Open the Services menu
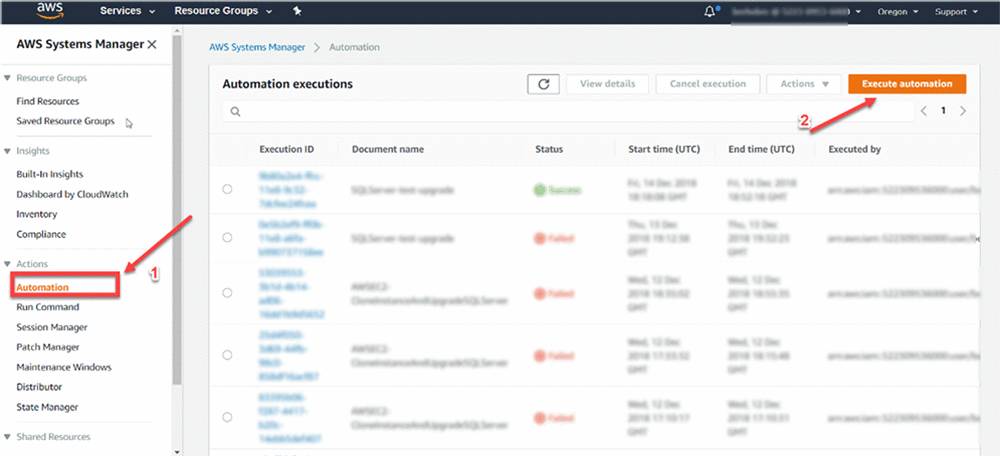 point(128,11)
